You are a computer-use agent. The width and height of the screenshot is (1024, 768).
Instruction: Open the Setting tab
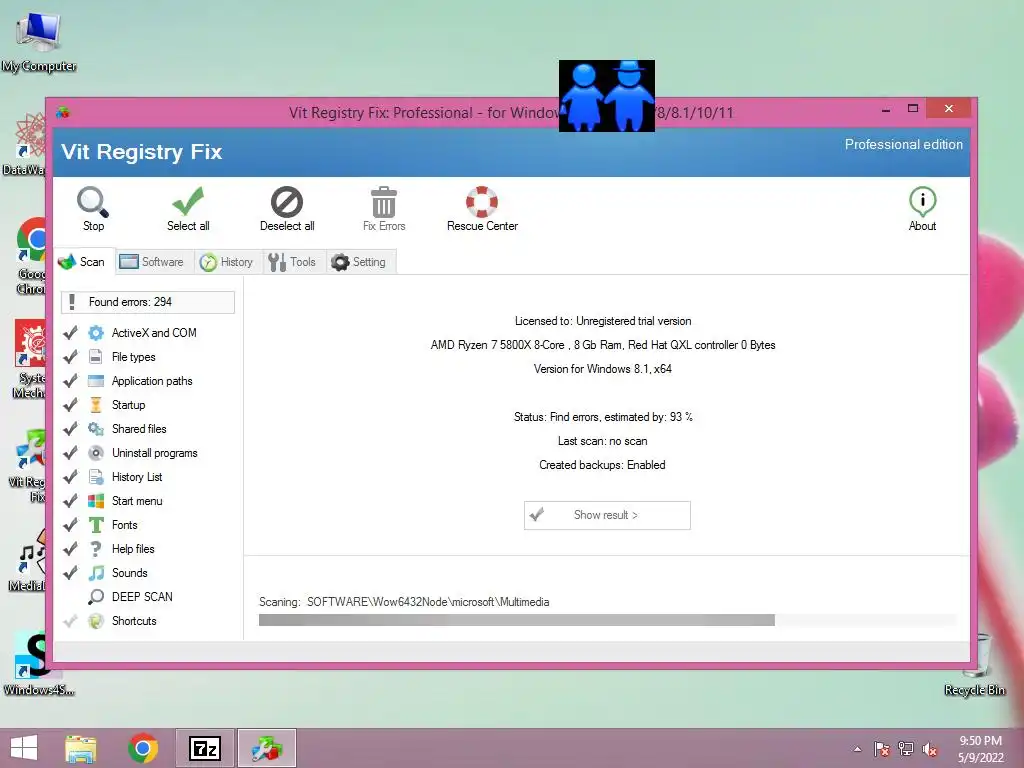[359, 262]
